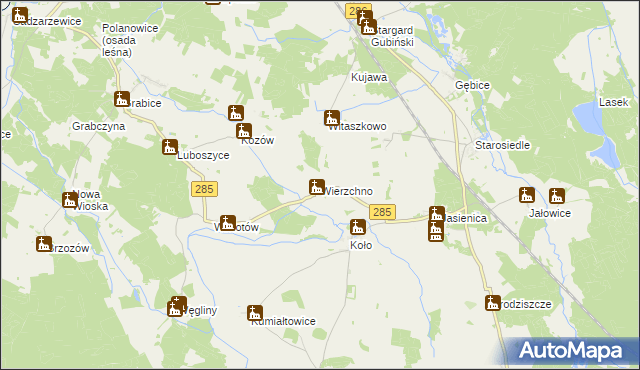Click the church icon at Nowa Wioska
Image resolution: width=640 pixels, height=370 pixels.
(x=70, y=200)
